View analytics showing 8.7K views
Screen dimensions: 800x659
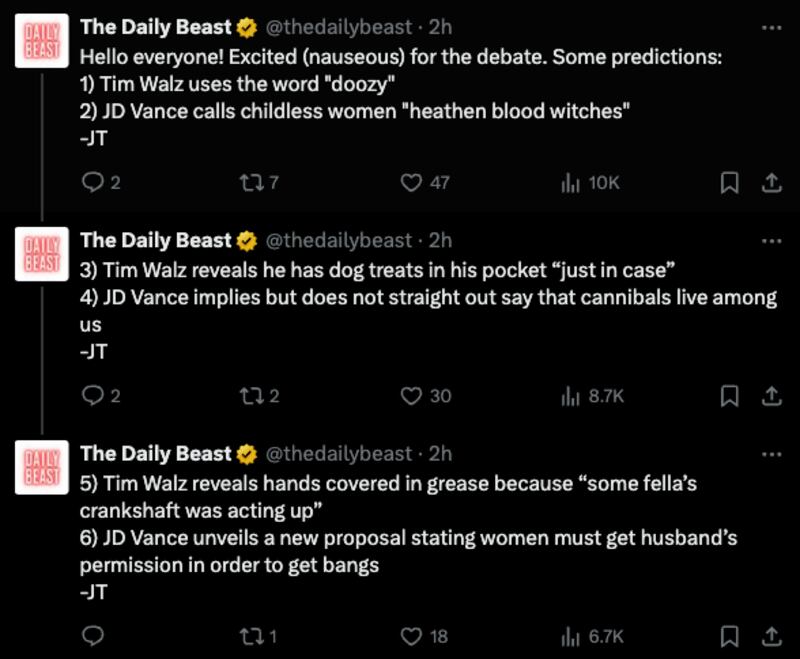[571, 396]
